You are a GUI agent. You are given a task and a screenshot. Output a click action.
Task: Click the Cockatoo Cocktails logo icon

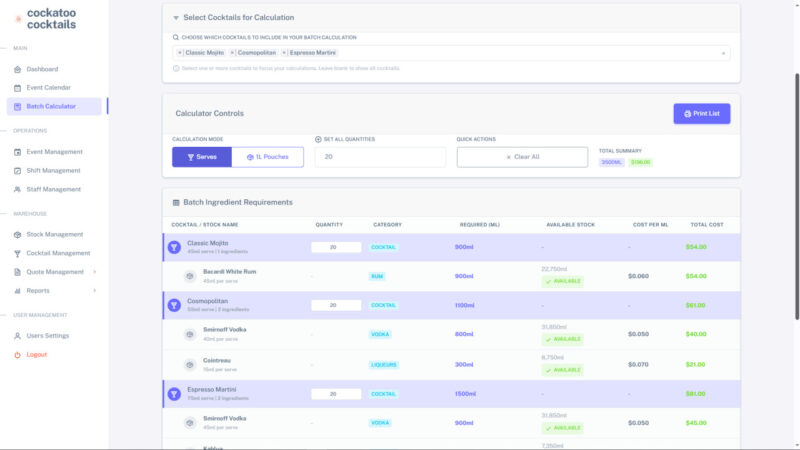18,18
